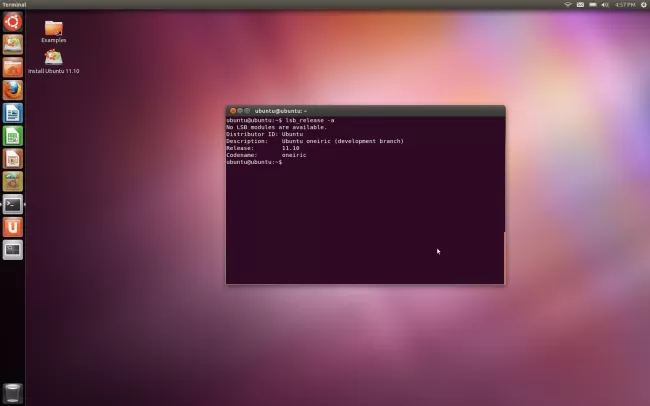Open the Examples folder on desktop
Viewport: 650px width, 406px height.
coord(53,32)
